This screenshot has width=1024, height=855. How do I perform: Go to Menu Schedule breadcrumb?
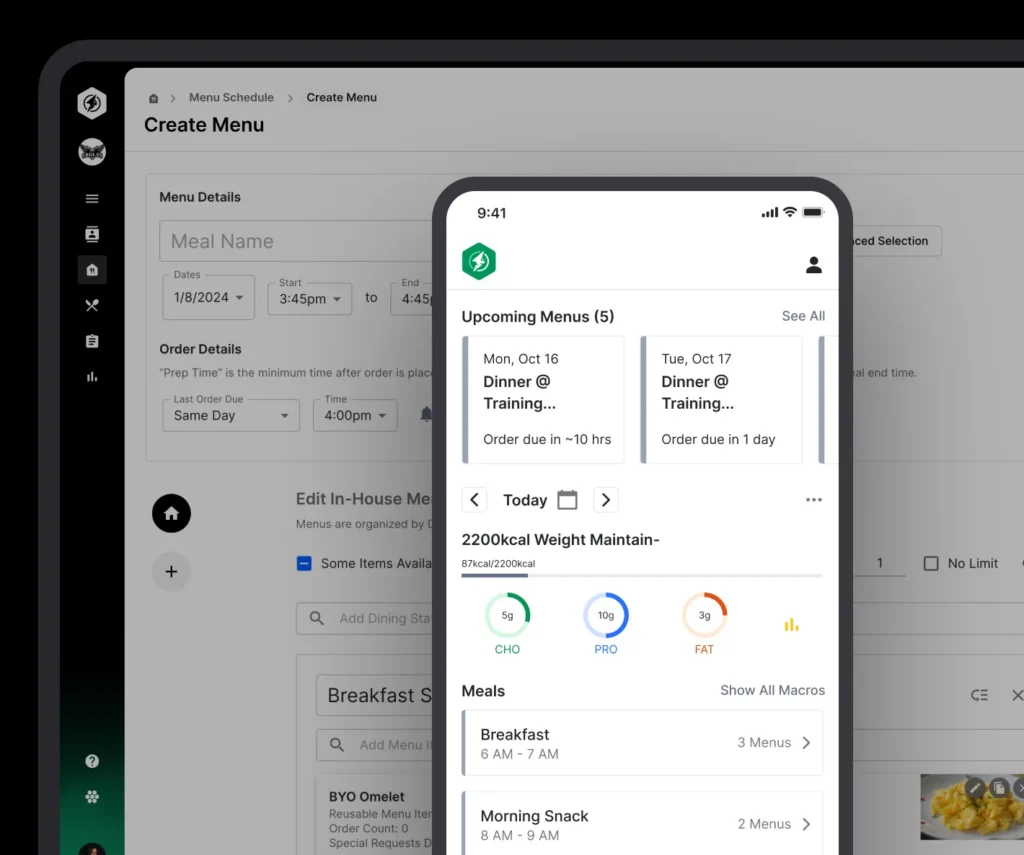(231, 97)
